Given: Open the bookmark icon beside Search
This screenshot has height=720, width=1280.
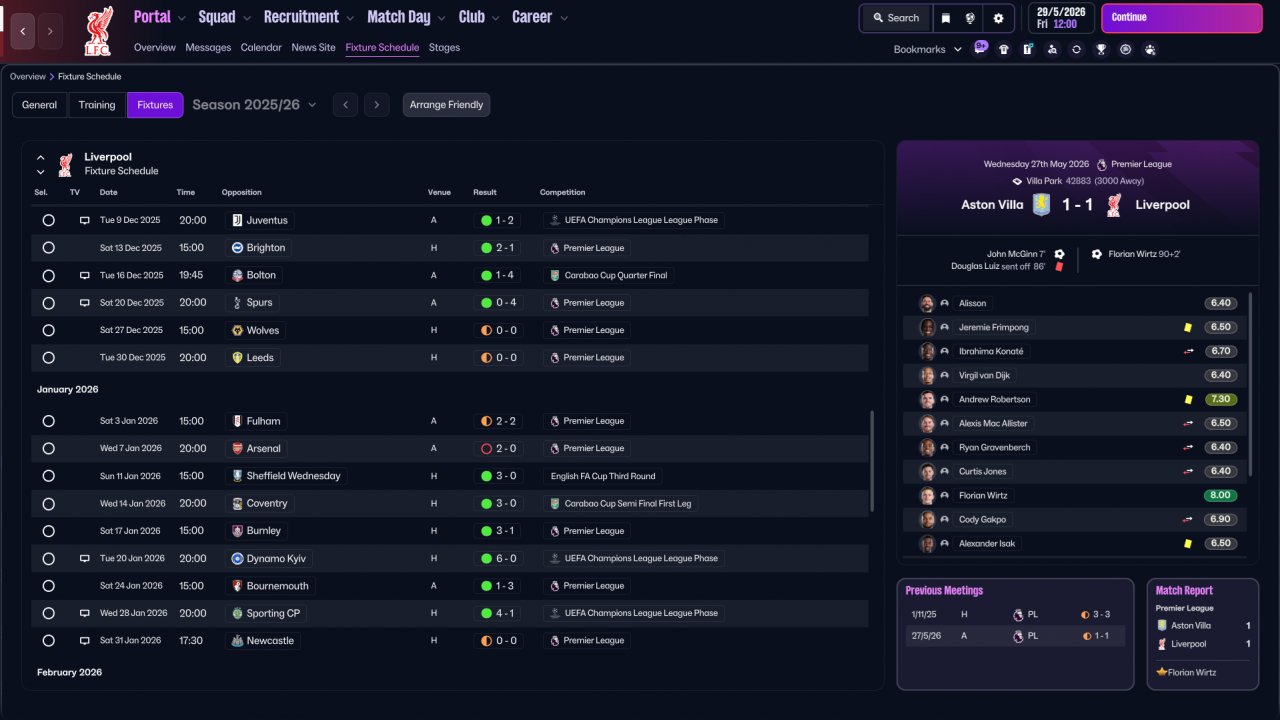Looking at the screenshot, I should coord(945,18).
